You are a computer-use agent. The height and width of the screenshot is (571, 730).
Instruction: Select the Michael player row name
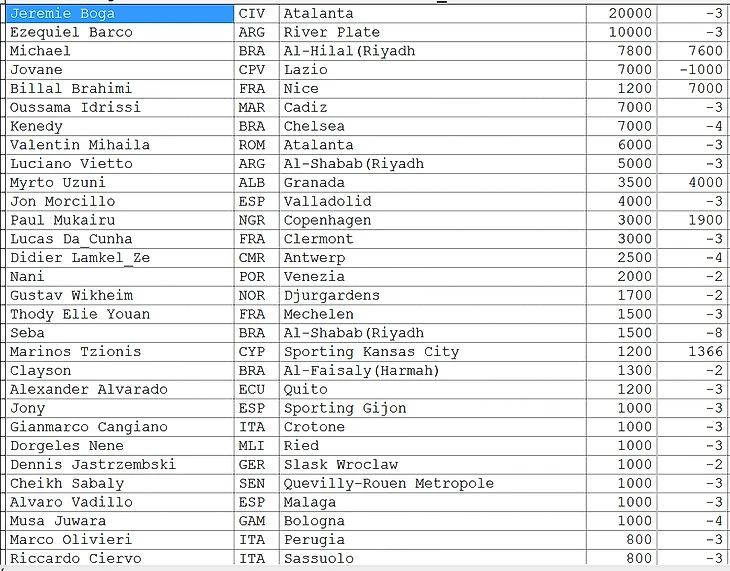click(120, 51)
